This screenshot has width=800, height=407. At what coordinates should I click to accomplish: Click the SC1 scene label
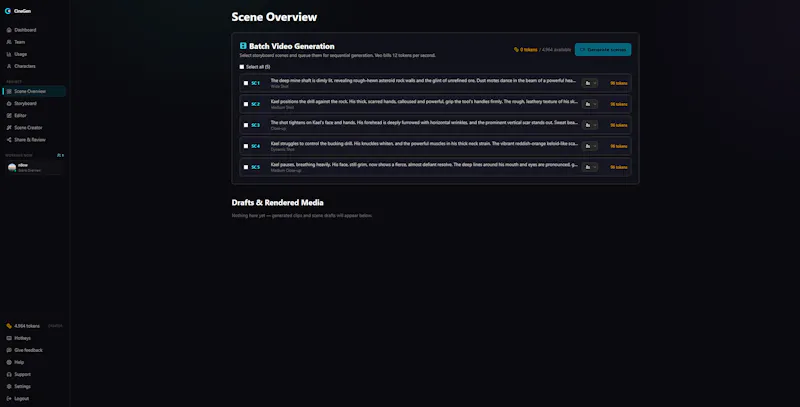pos(255,83)
